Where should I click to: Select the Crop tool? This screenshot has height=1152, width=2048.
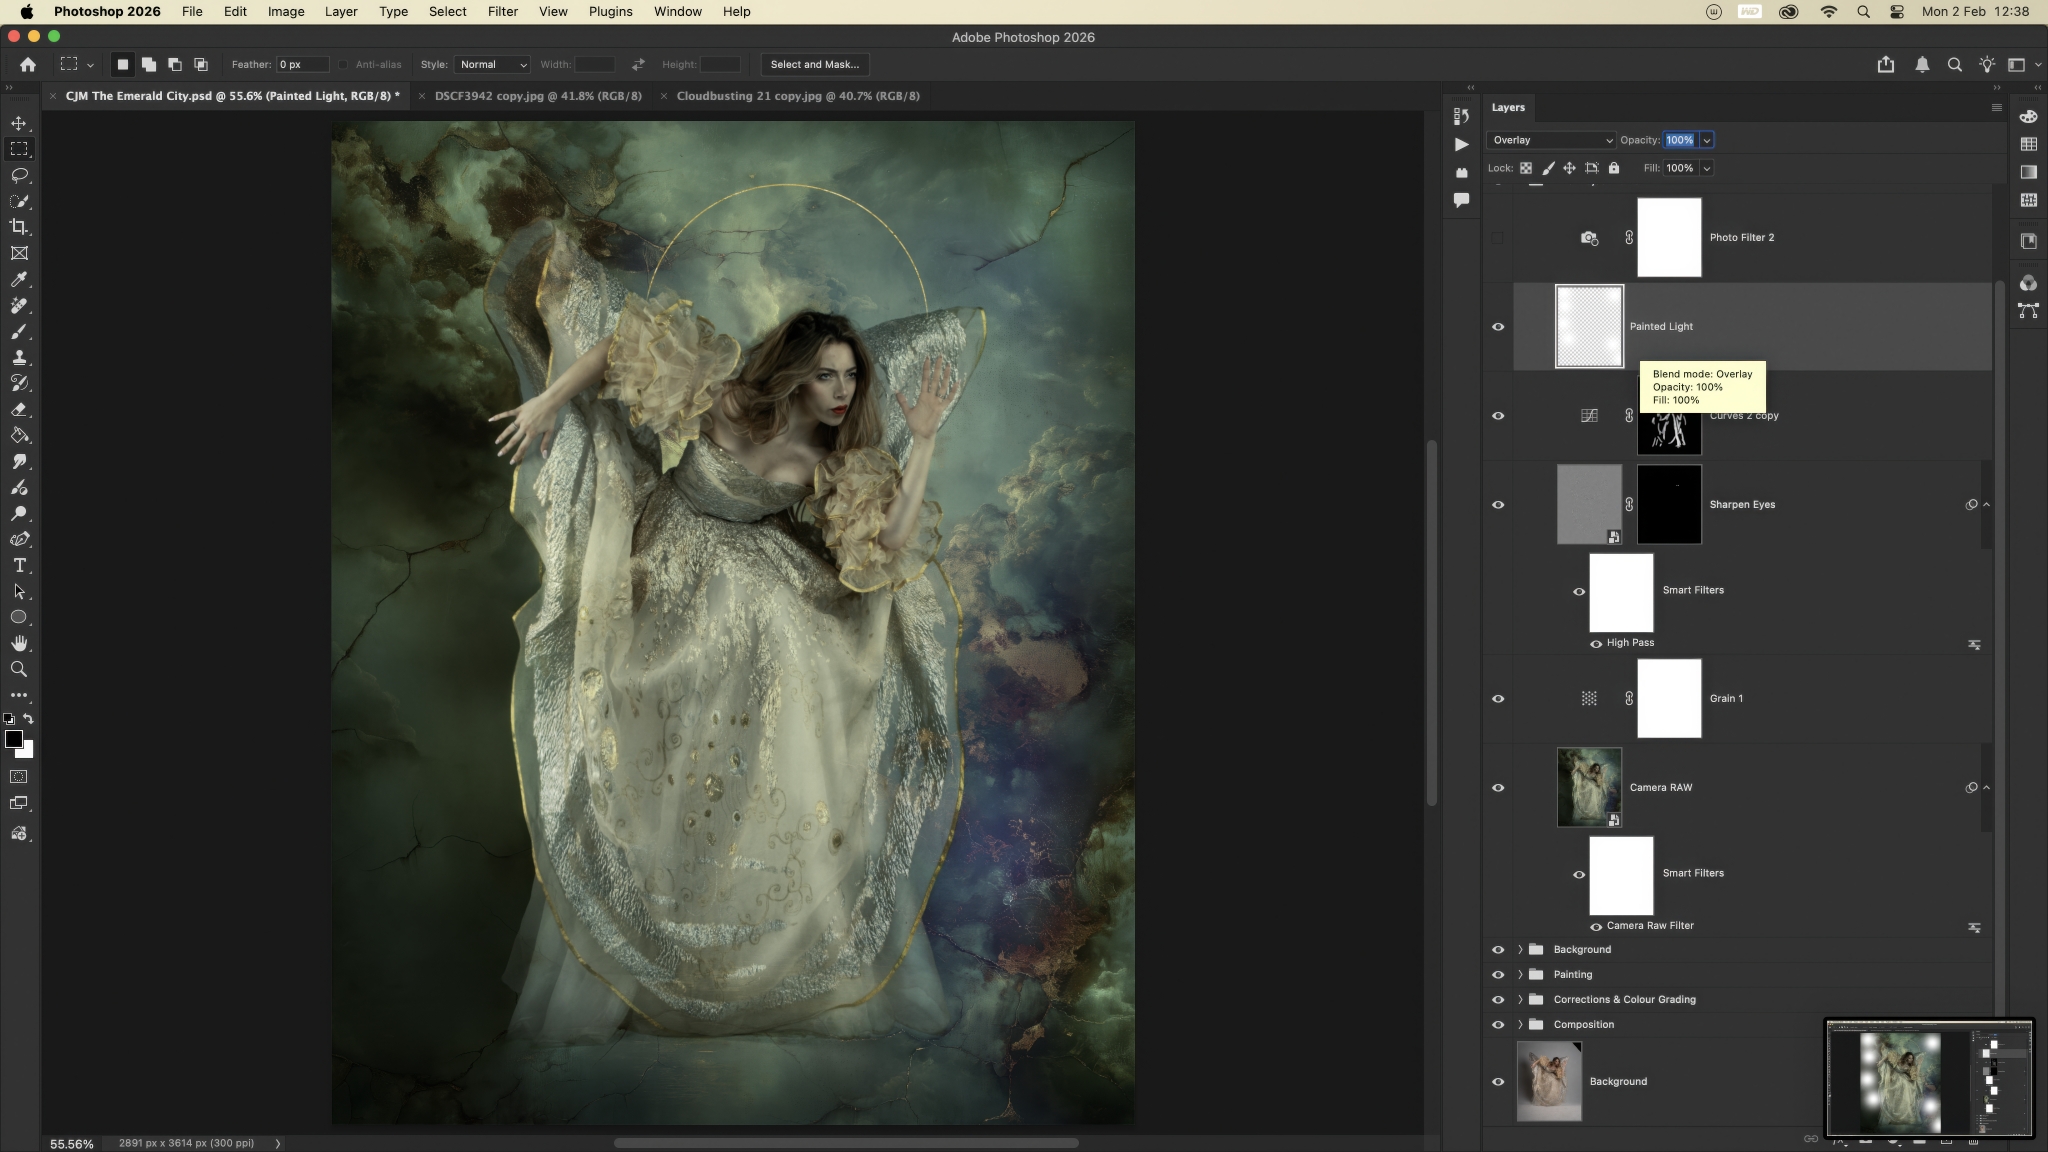point(19,227)
